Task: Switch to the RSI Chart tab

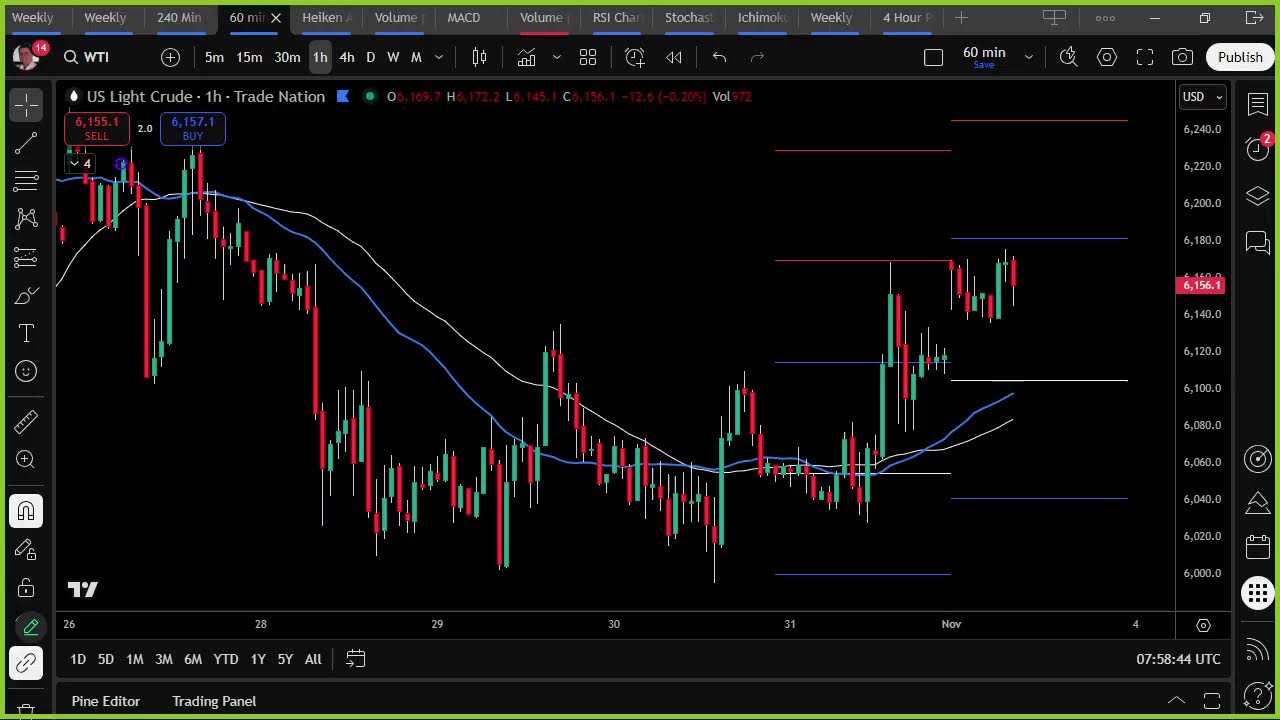Action: [x=616, y=17]
